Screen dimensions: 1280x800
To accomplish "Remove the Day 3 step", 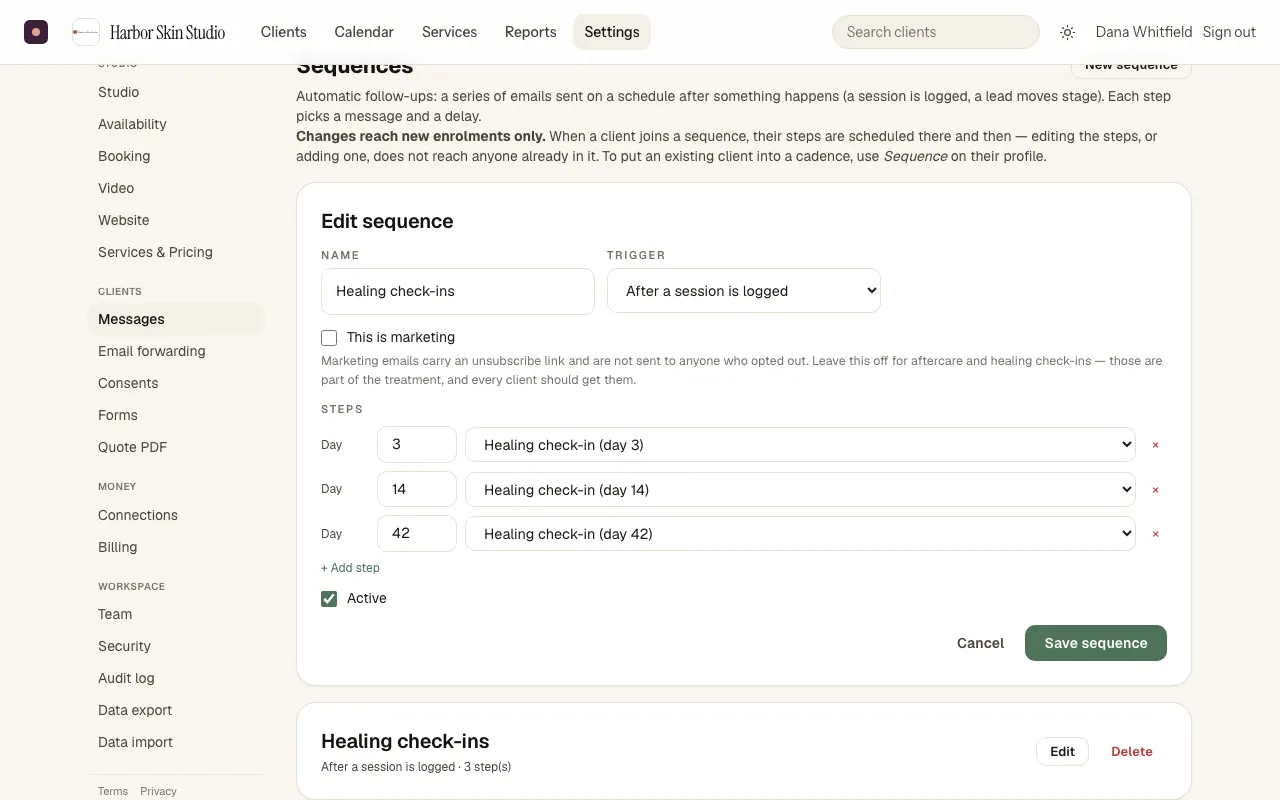I will [x=1155, y=445].
